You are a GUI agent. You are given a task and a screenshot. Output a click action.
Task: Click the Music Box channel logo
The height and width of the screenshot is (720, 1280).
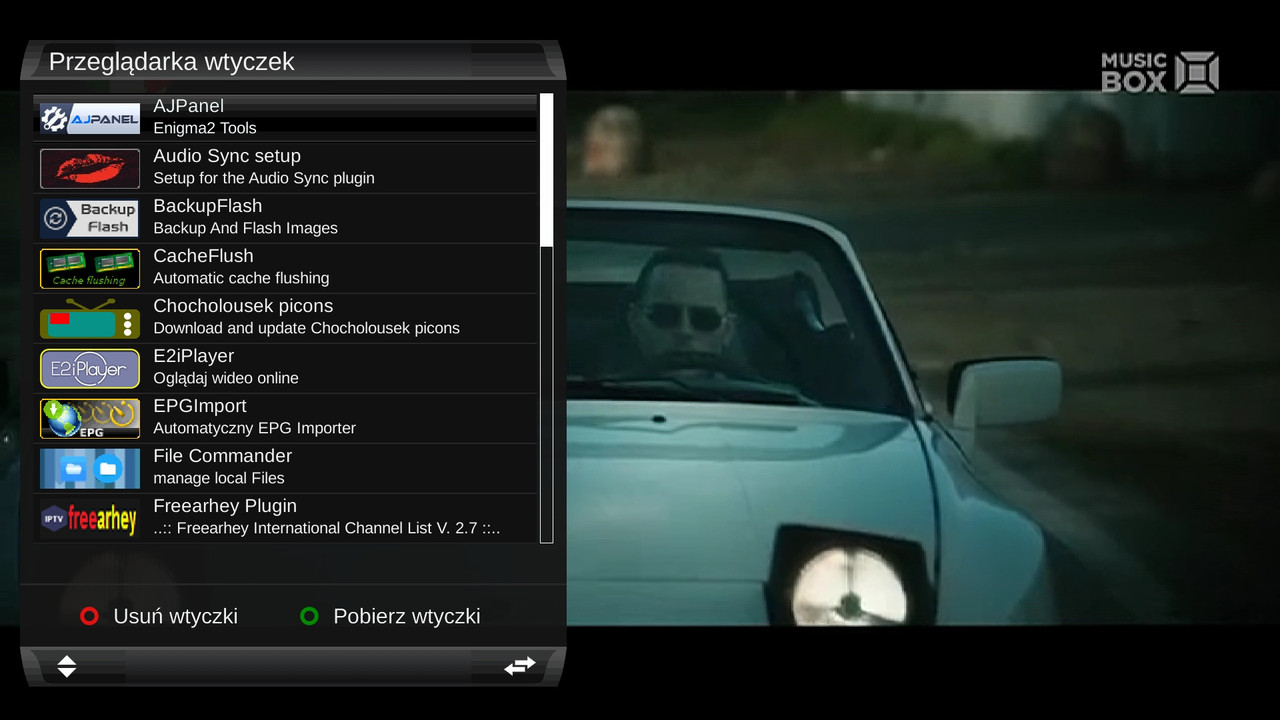click(x=1160, y=73)
